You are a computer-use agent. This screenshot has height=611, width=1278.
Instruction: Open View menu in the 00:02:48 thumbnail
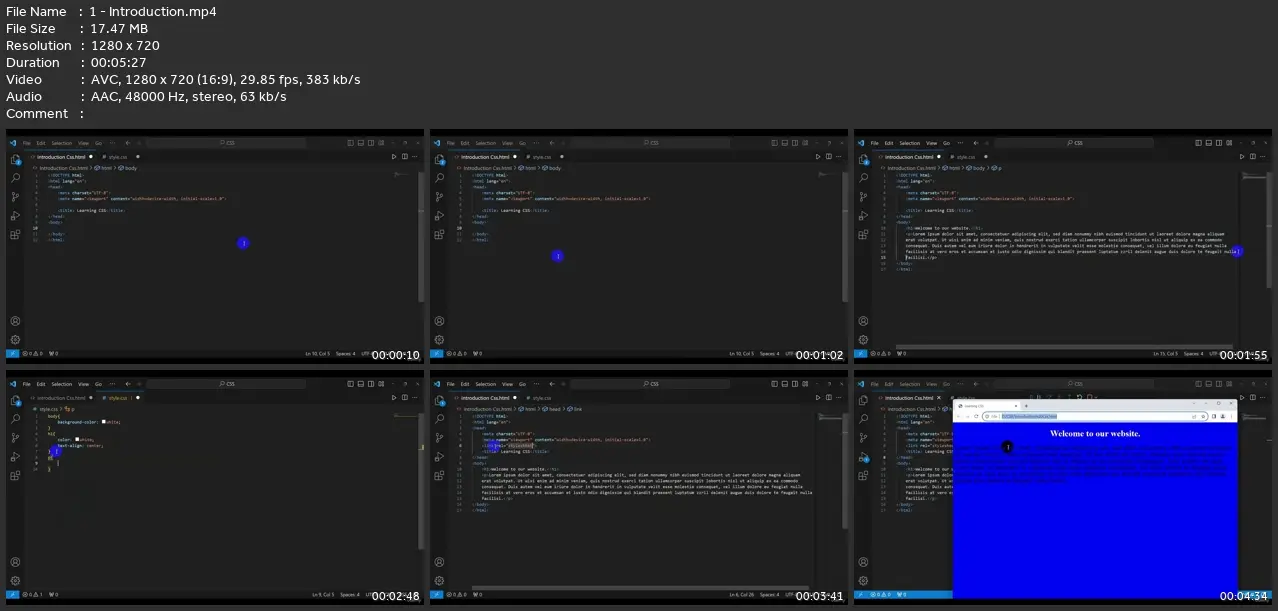coord(83,384)
